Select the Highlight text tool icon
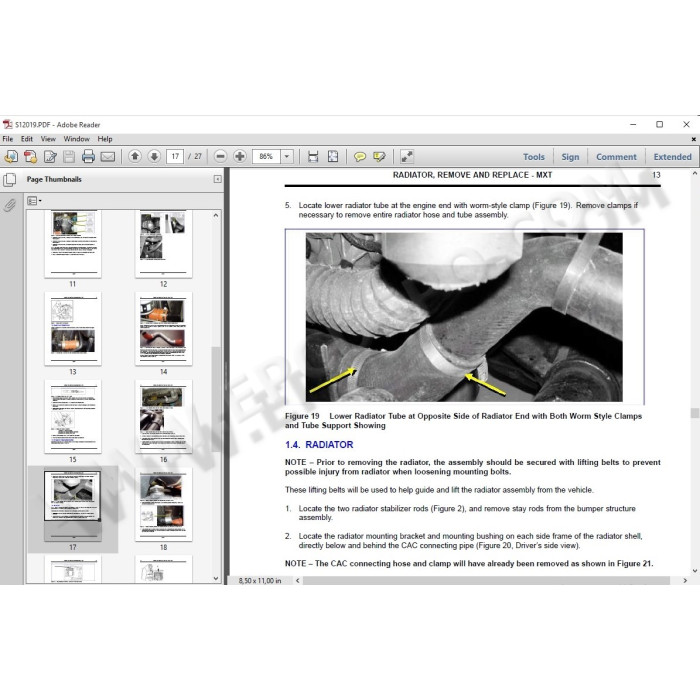The height and width of the screenshot is (700, 700). coord(379,157)
